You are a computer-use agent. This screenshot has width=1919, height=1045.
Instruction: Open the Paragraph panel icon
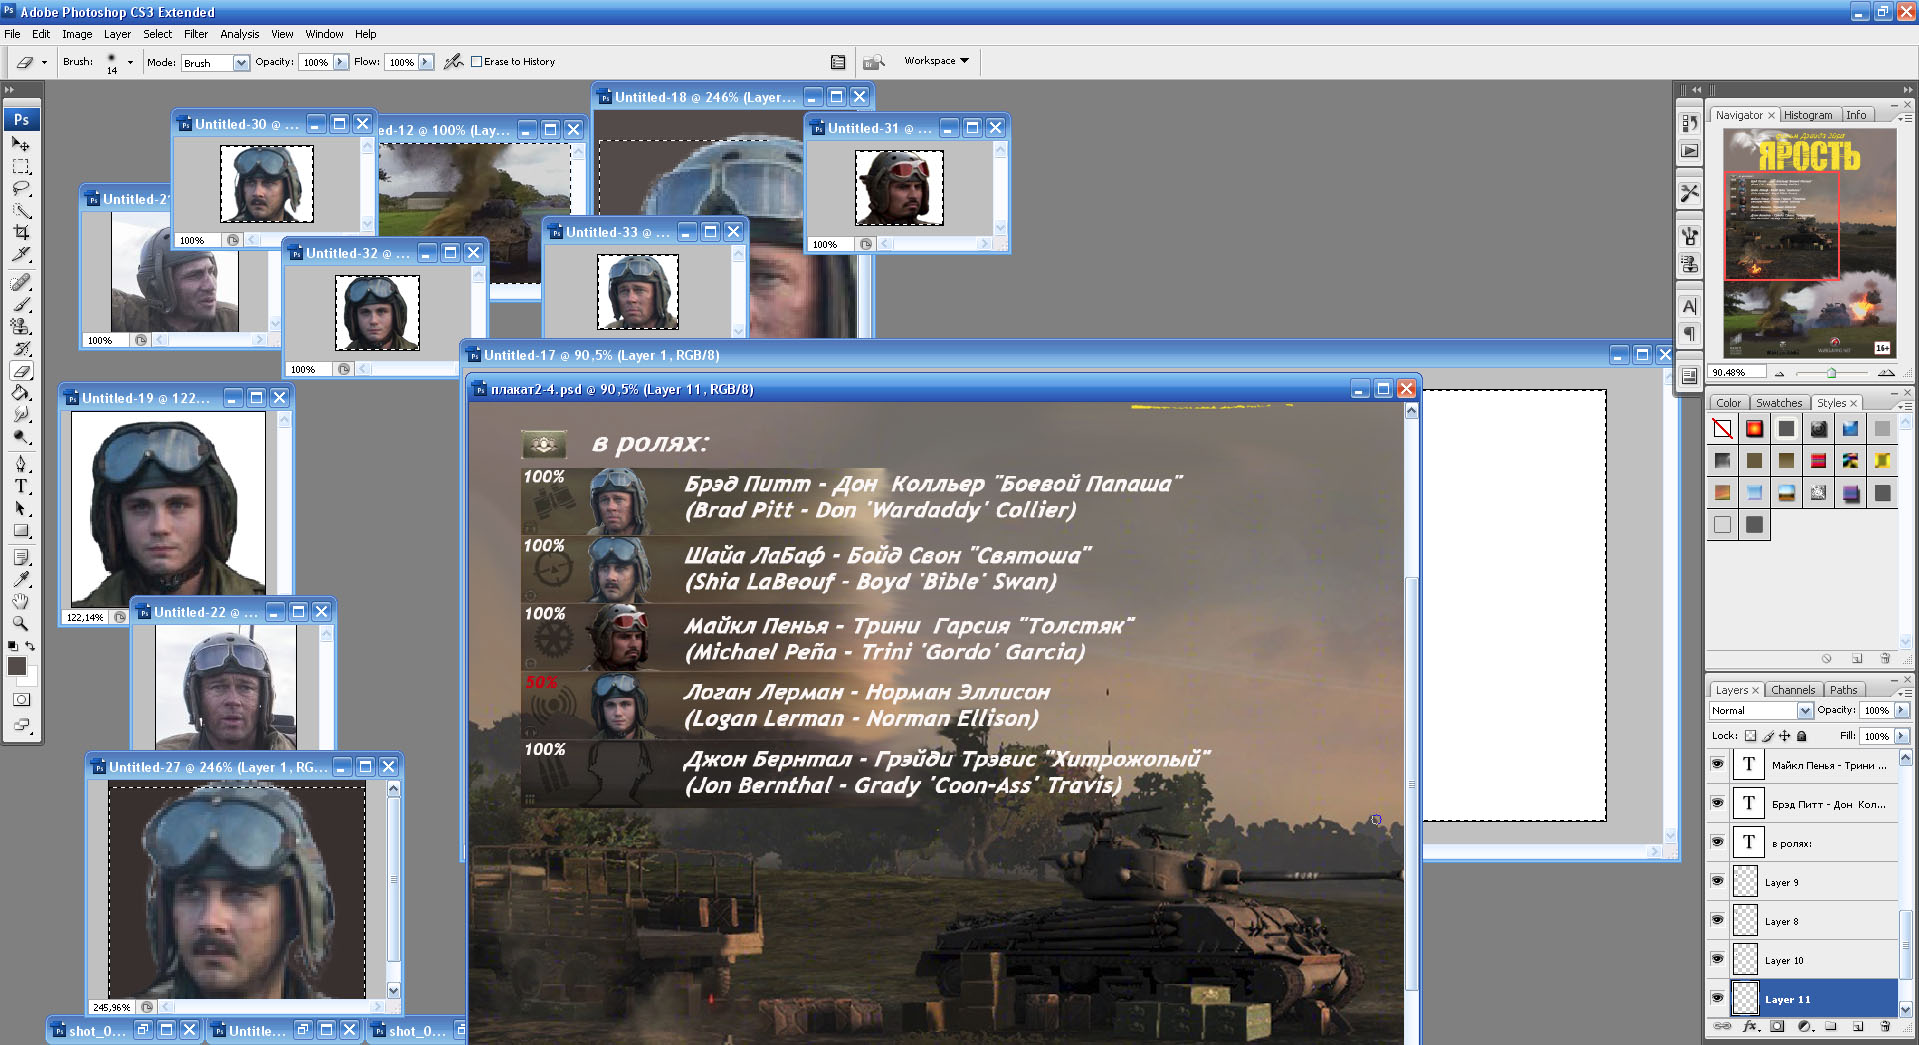[x=1689, y=333]
